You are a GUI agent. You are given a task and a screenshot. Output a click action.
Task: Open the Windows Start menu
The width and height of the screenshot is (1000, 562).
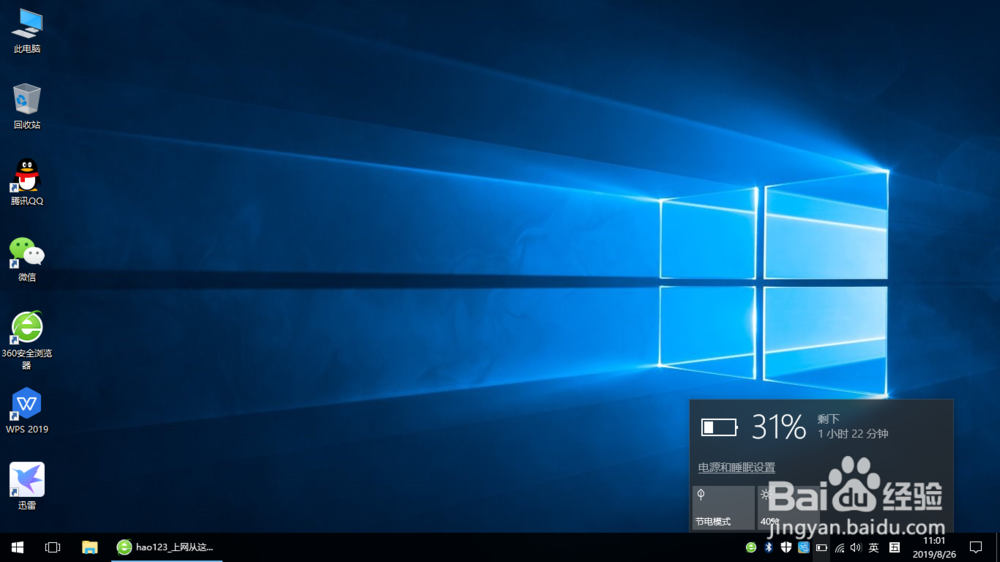(x=17, y=547)
